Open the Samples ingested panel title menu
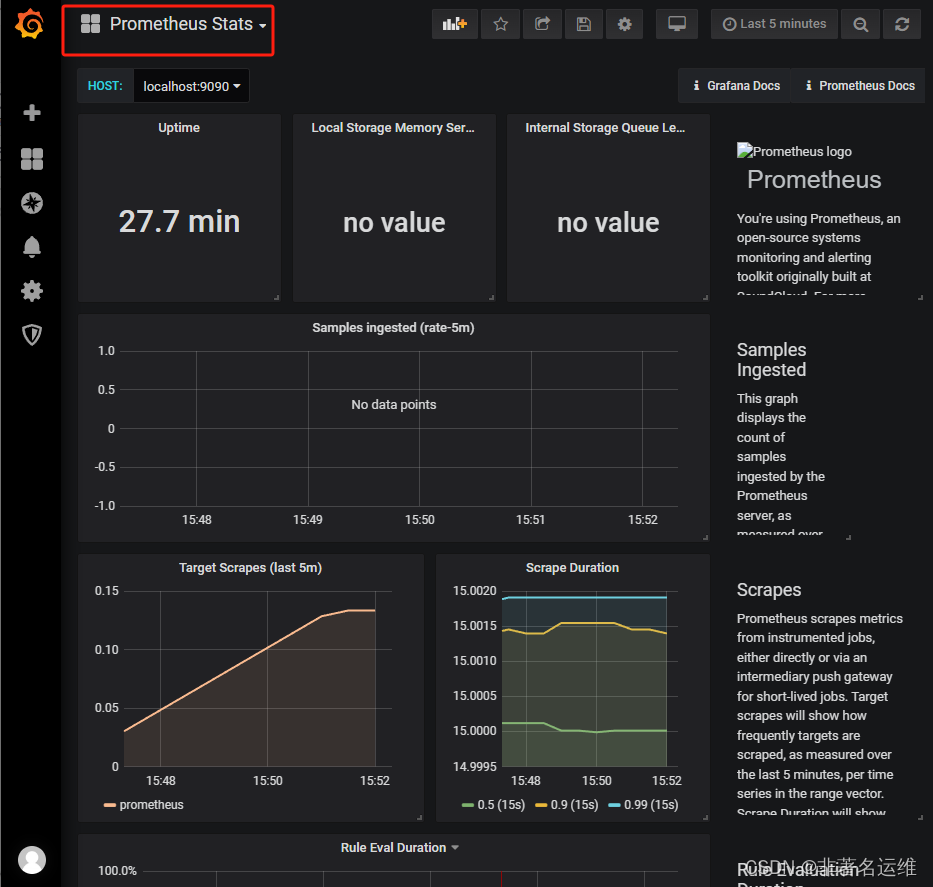The height and width of the screenshot is (887, 933). pyautogui.click(x=393, y=327)
